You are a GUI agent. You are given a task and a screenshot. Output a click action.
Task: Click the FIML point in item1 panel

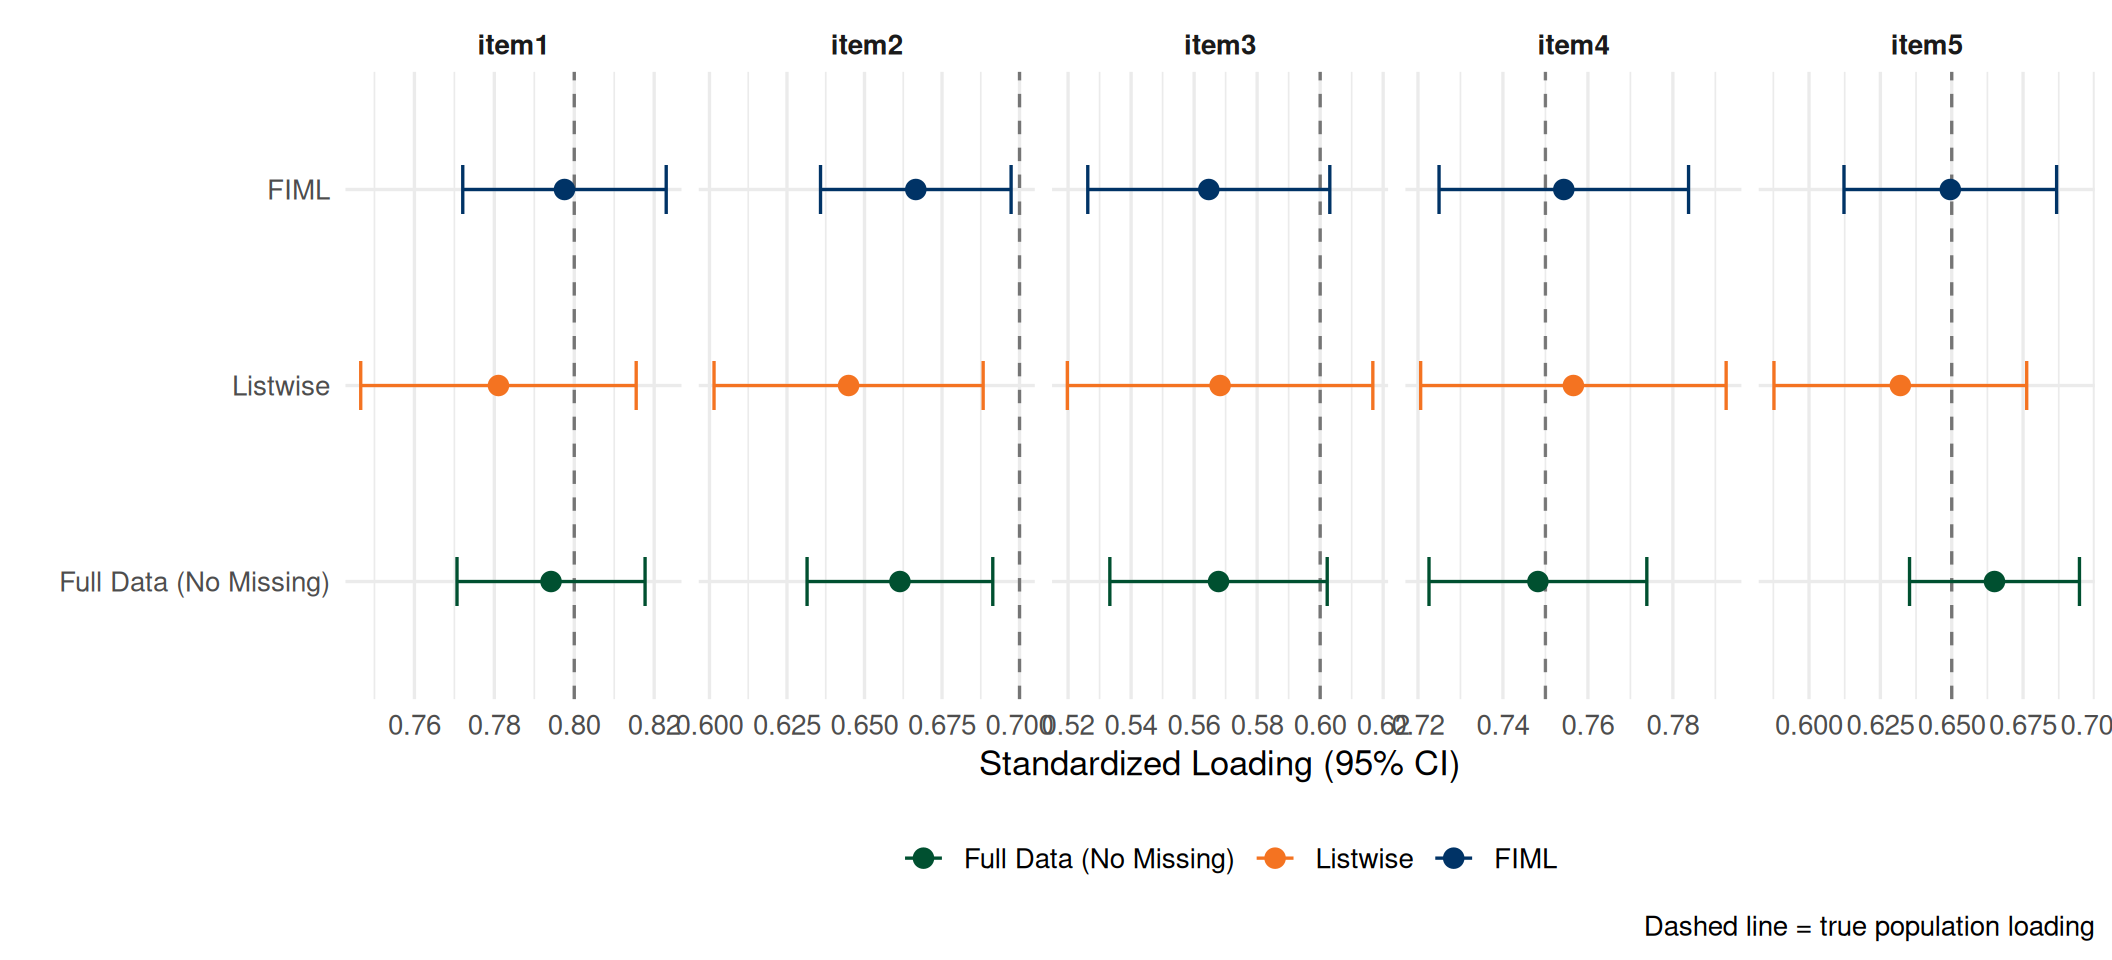[x=564, y=189]
